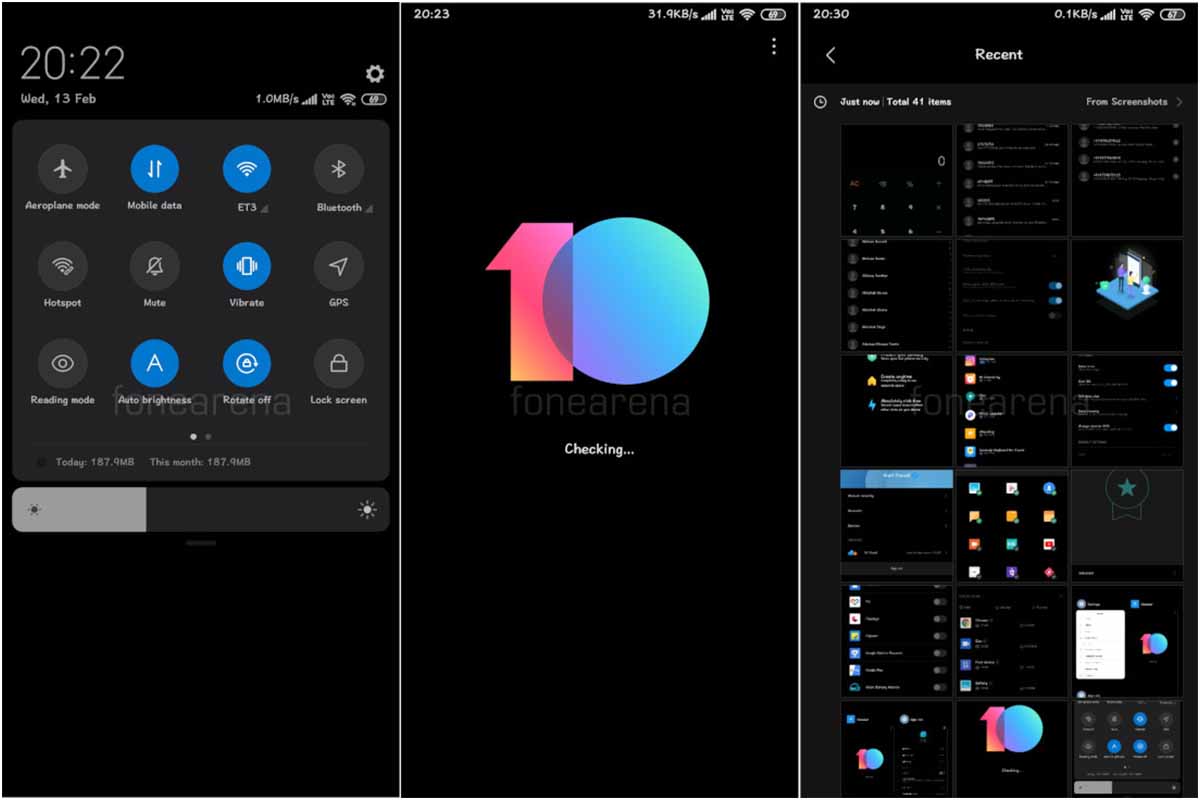Tap the Rotate off tile
This screenshot has height=800, width=1200.
(x=247, y=363)
